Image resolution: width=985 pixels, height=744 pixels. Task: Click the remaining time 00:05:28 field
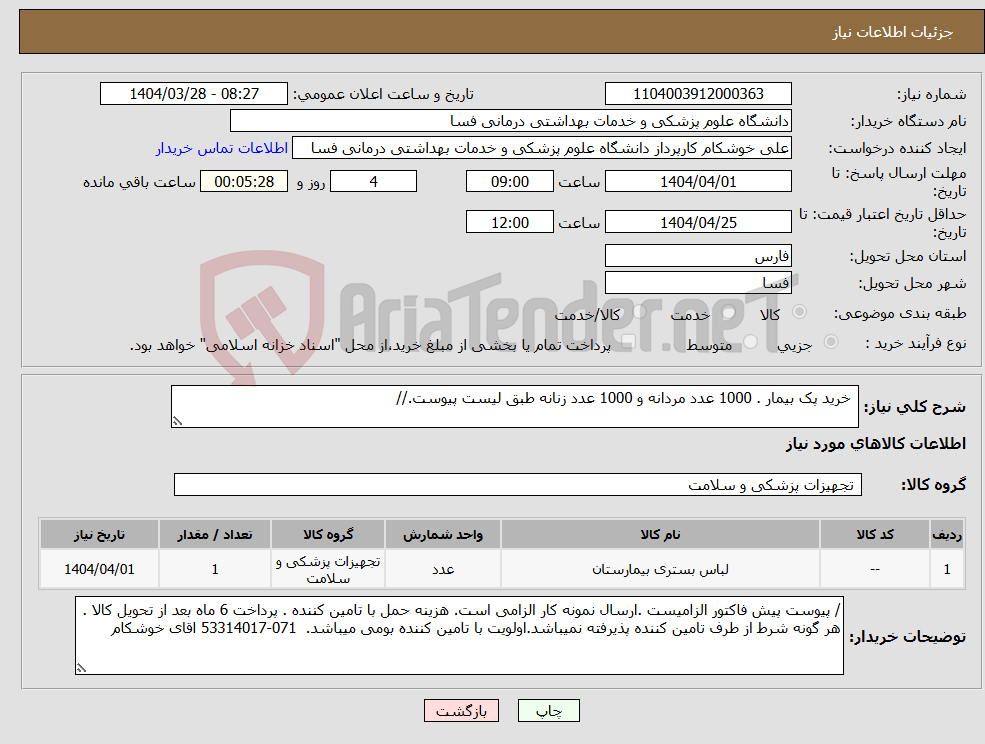244,182
